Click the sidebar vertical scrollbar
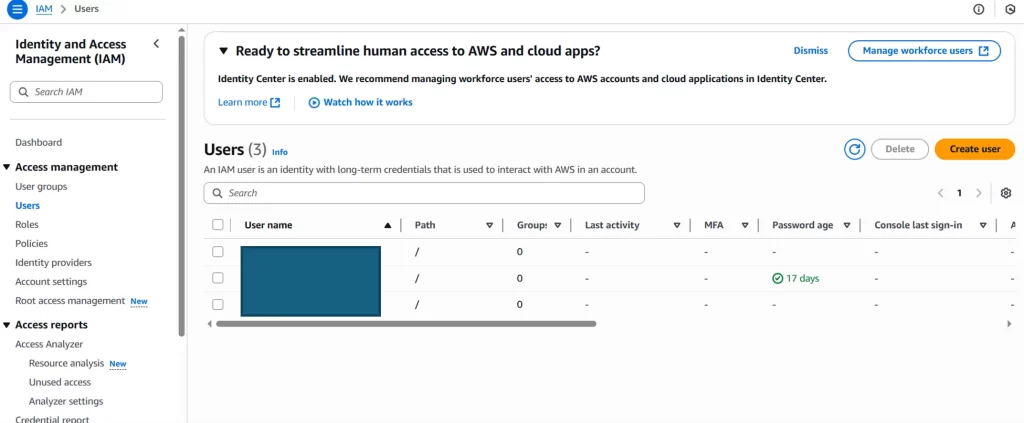The width and height of the screenshot is (1024, 423). click(182, 186)
